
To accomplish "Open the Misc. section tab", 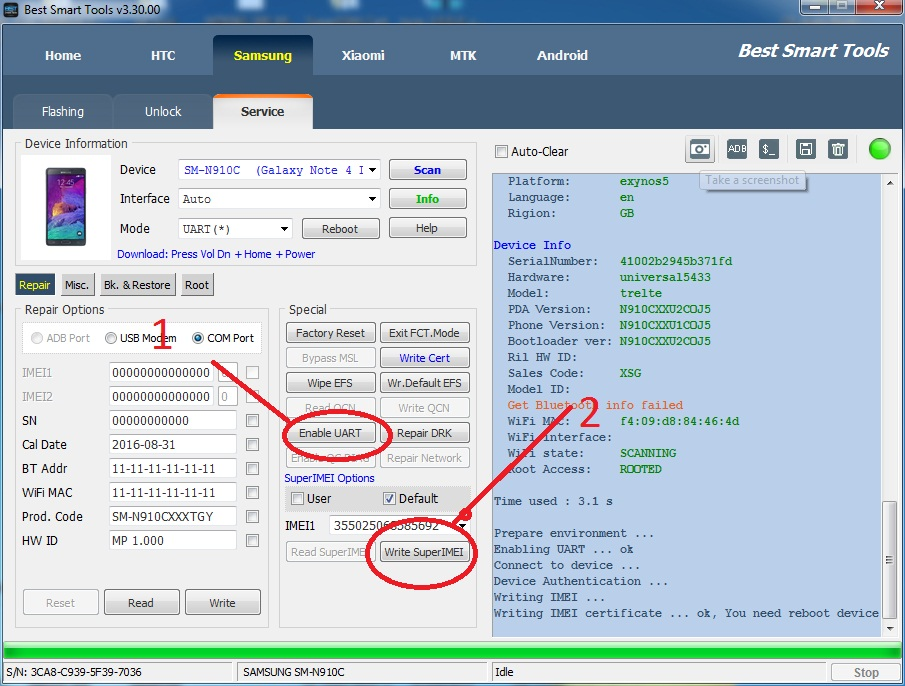I will tap(77, 285).
